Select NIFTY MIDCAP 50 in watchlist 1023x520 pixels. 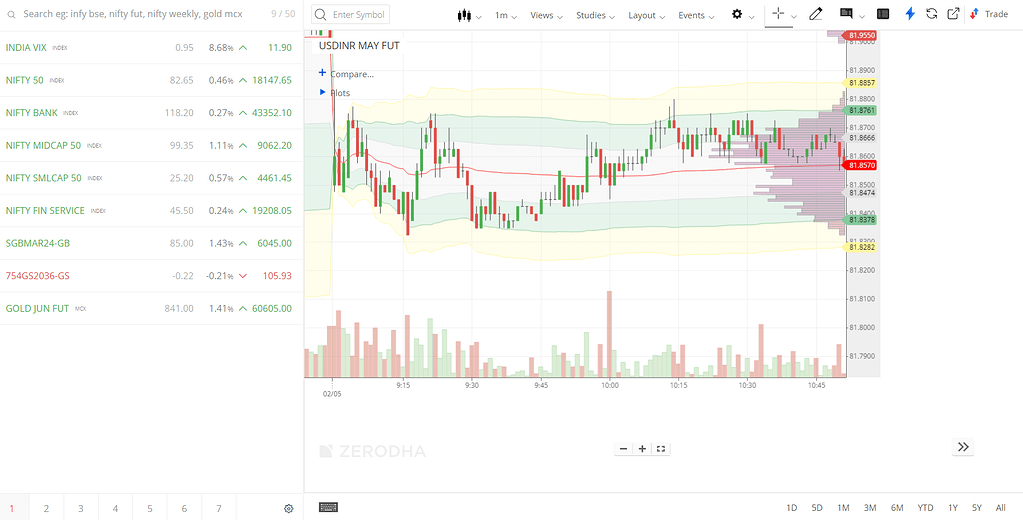pos(151,145)
